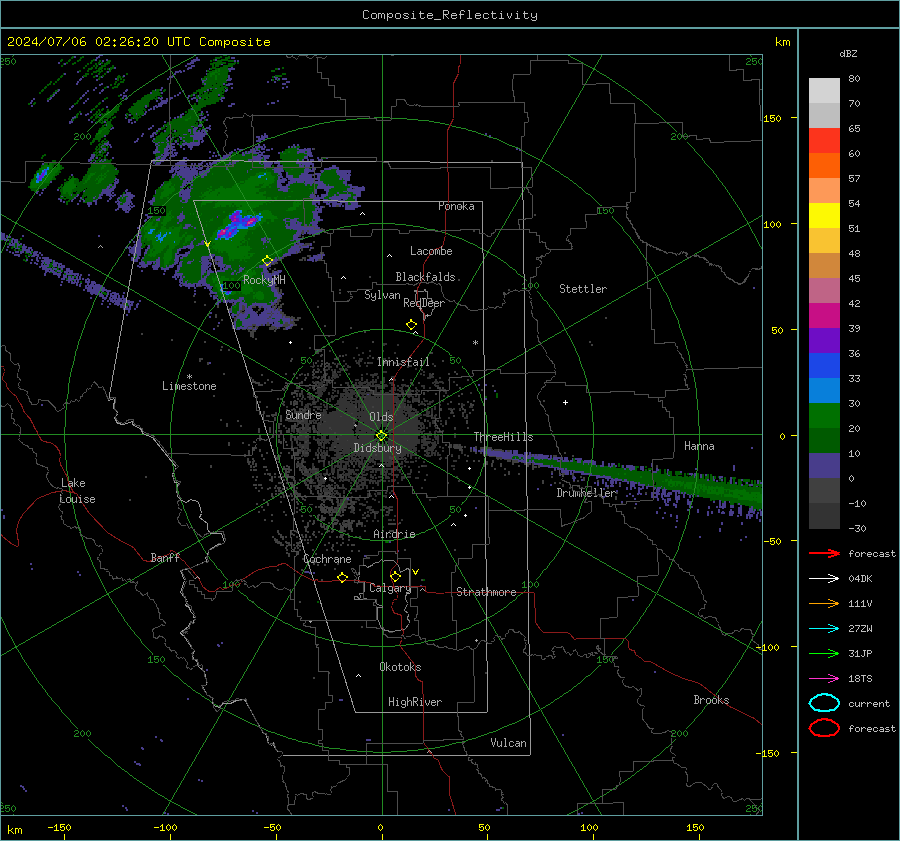Click the yellow diamond marker below Cochrane
Image resolution: width=900 pixels, height=841 pixels.
(x=343, y=578)
